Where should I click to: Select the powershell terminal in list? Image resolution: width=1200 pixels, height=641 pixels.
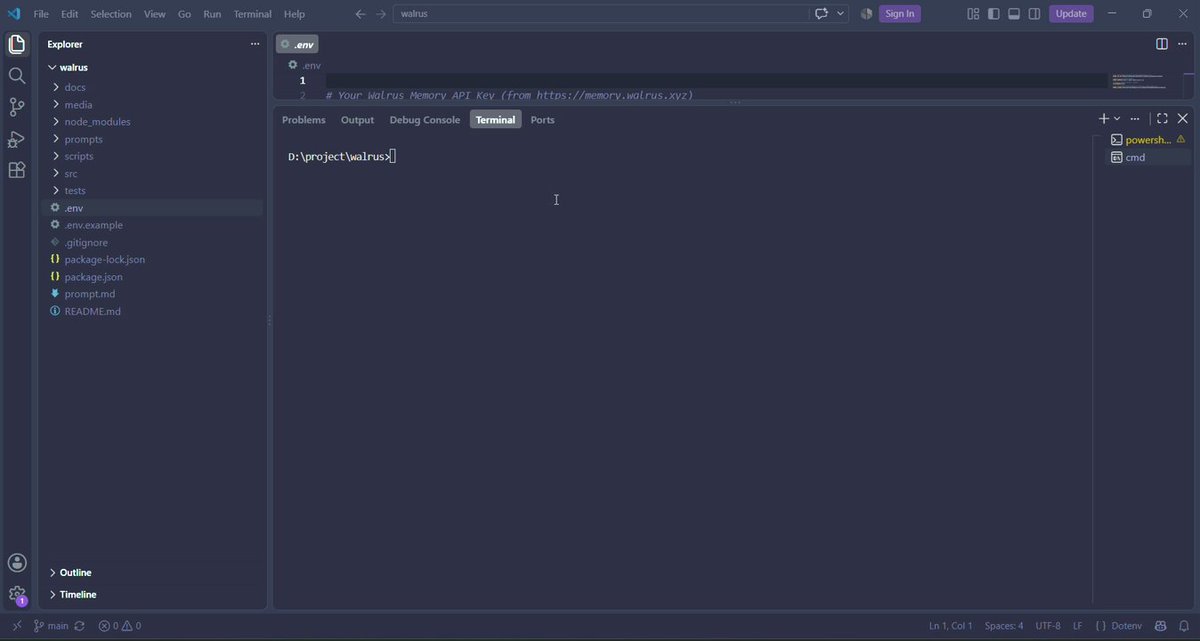[1148, 140]
